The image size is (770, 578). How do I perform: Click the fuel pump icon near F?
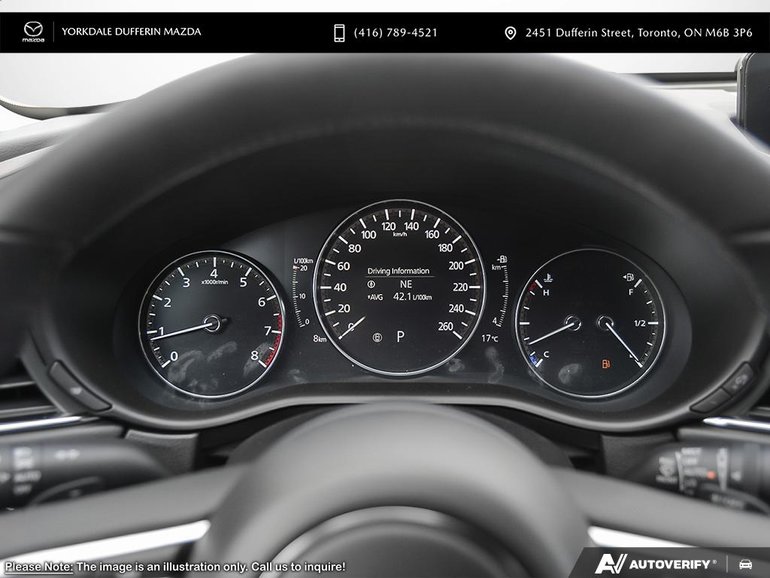click(628, 277)
